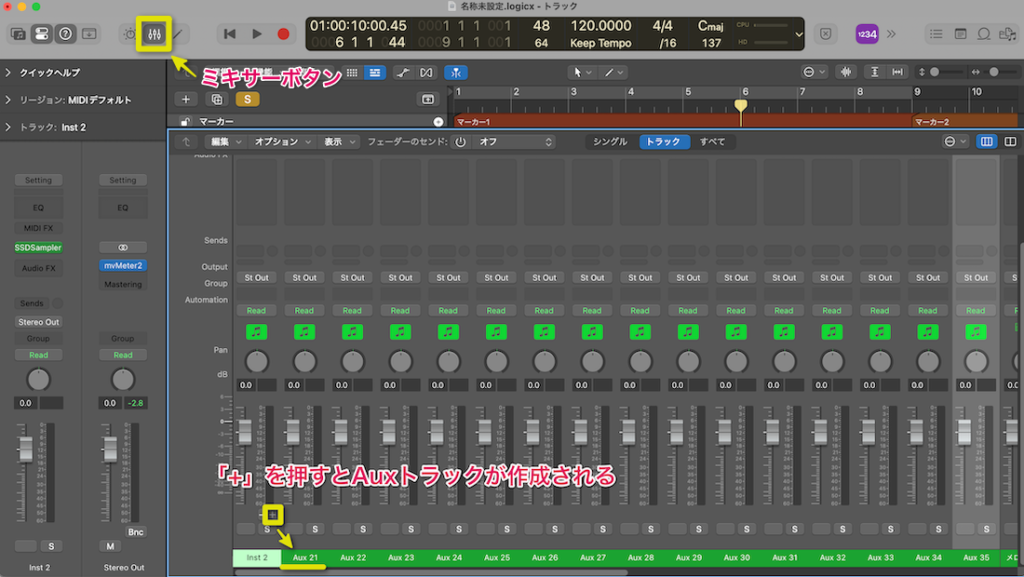Open the List Editors icon near top right

(936, 33)
